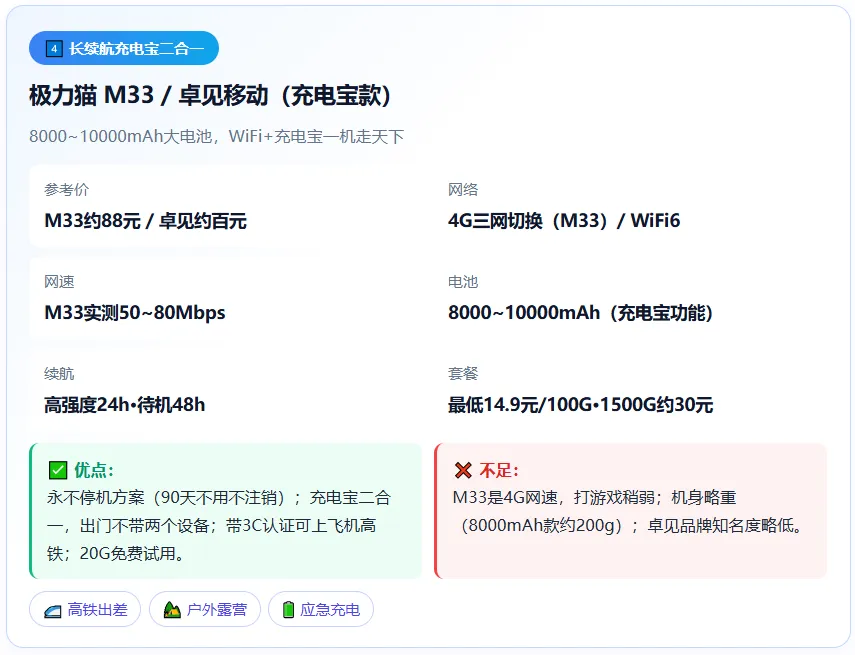Click the train icon in 高铁出差 tag

coord(53,610)
